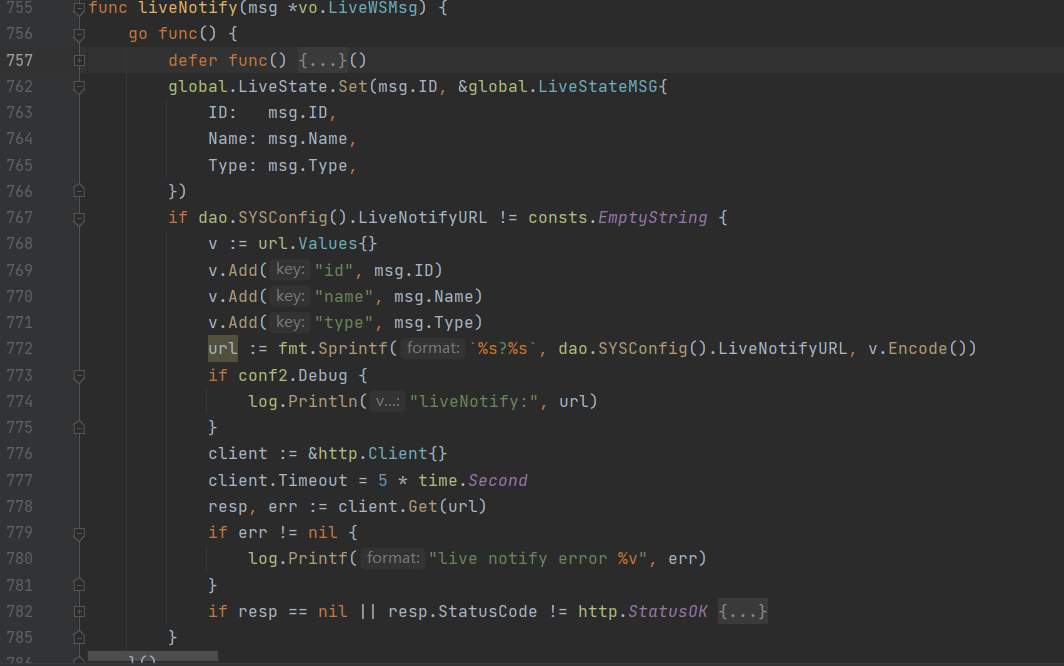
Task: Click global.LiveState.Set call
Action: 268,87
